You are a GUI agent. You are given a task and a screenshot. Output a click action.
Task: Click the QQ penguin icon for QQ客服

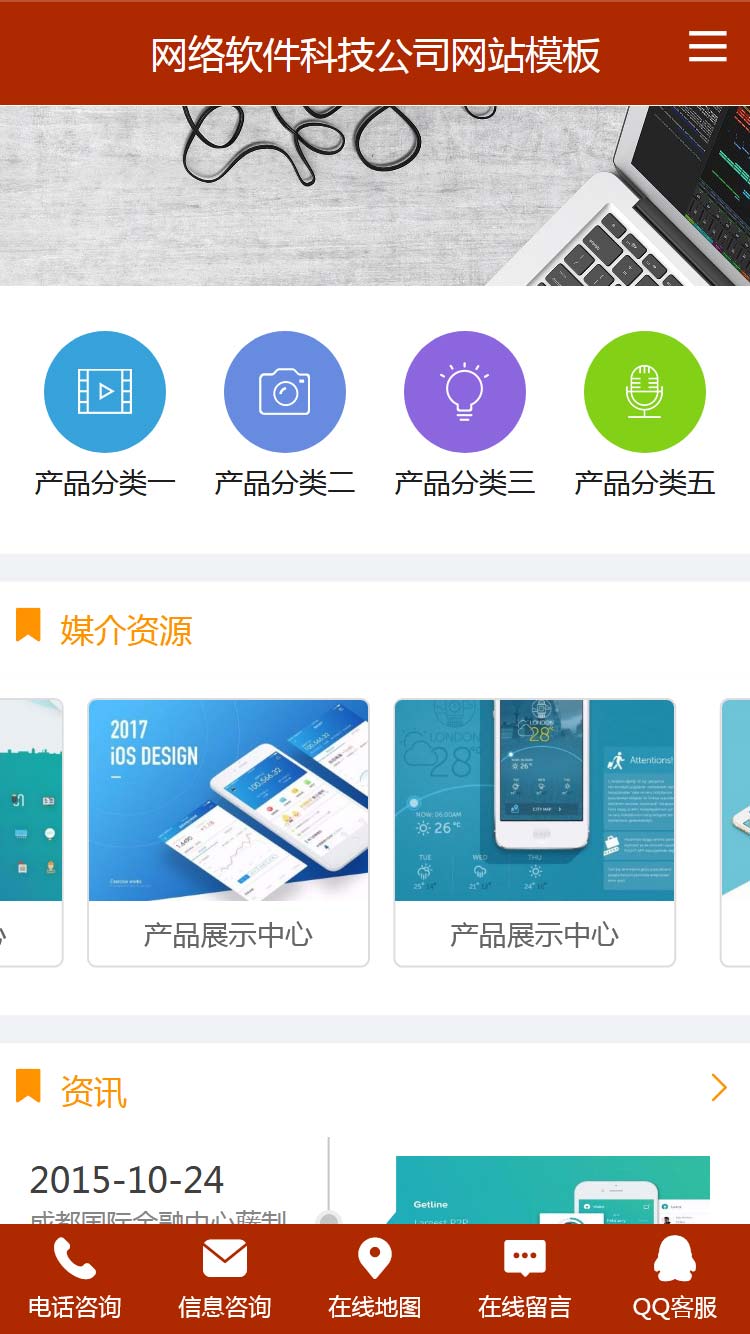(675, 1259)
